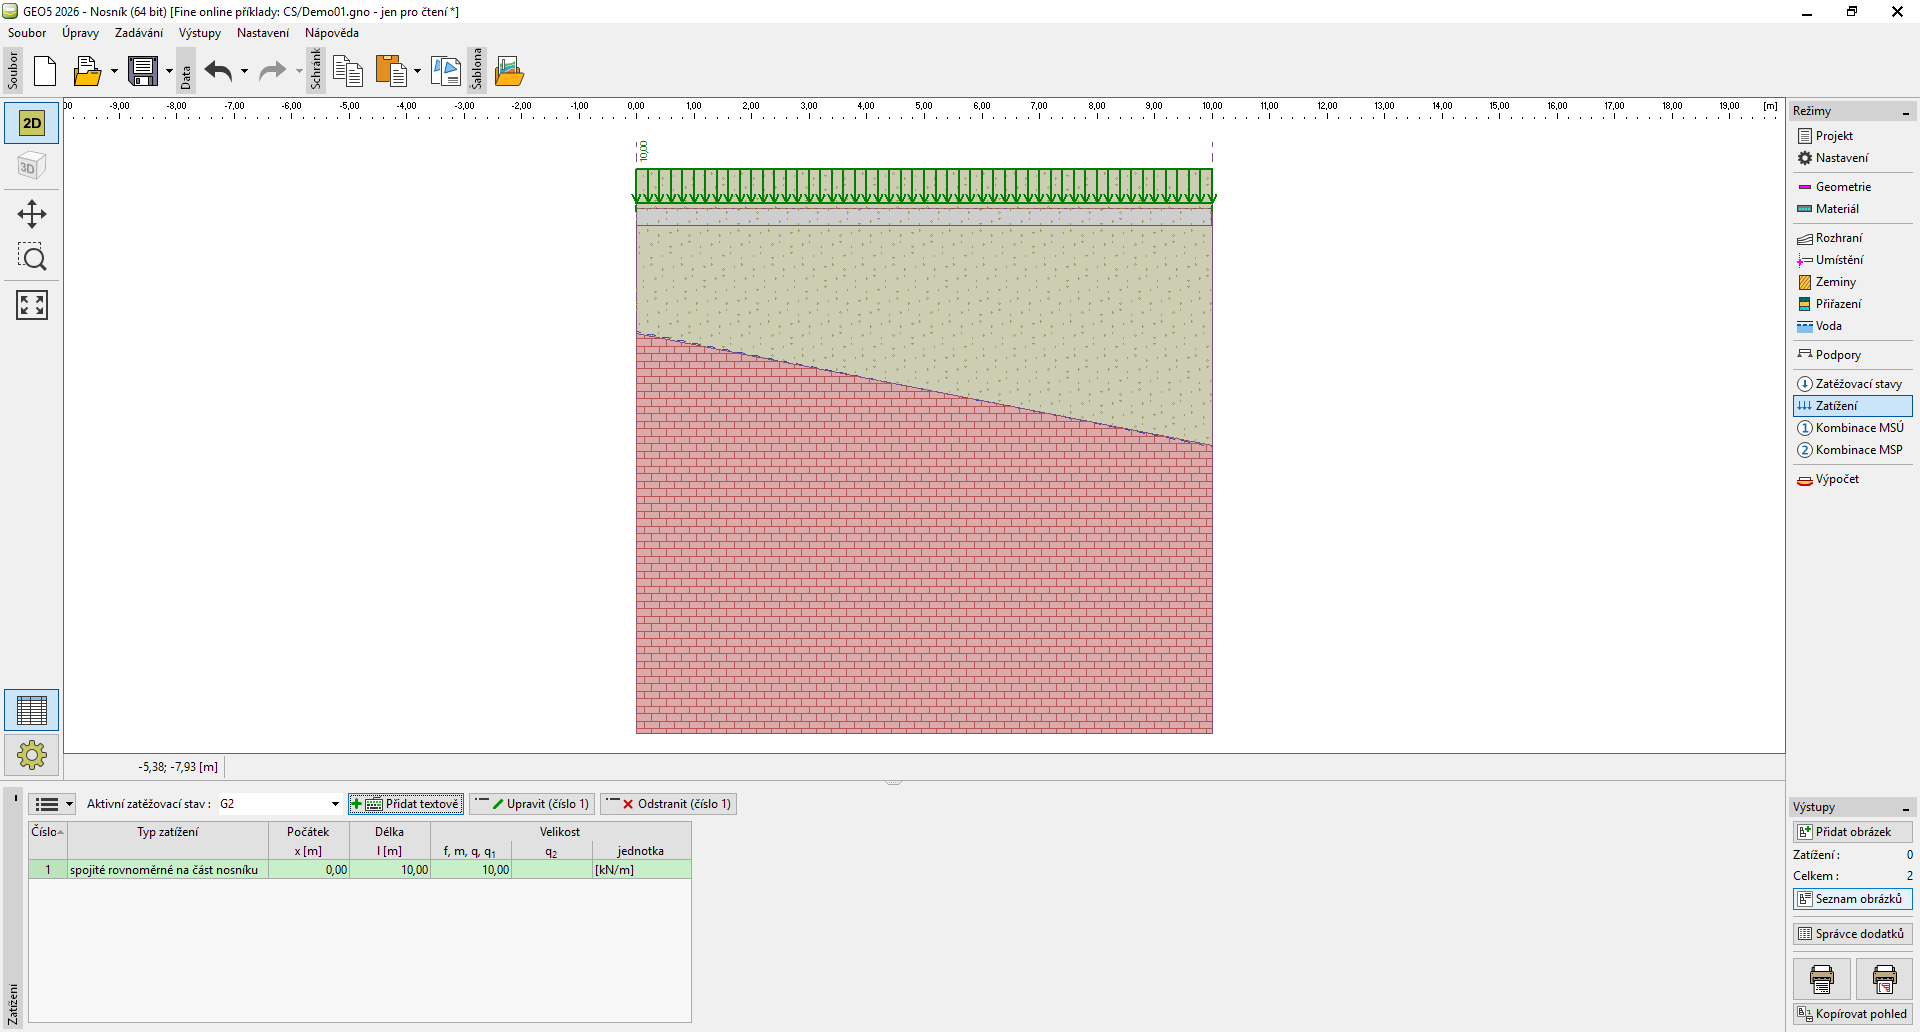Switch to 2D view mode

[32, 123]
